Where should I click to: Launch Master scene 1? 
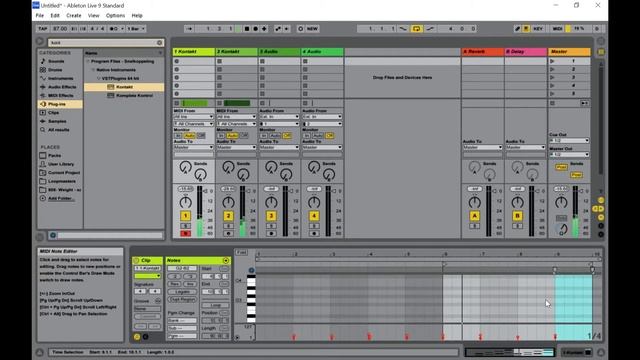click(x=552, y=61)
